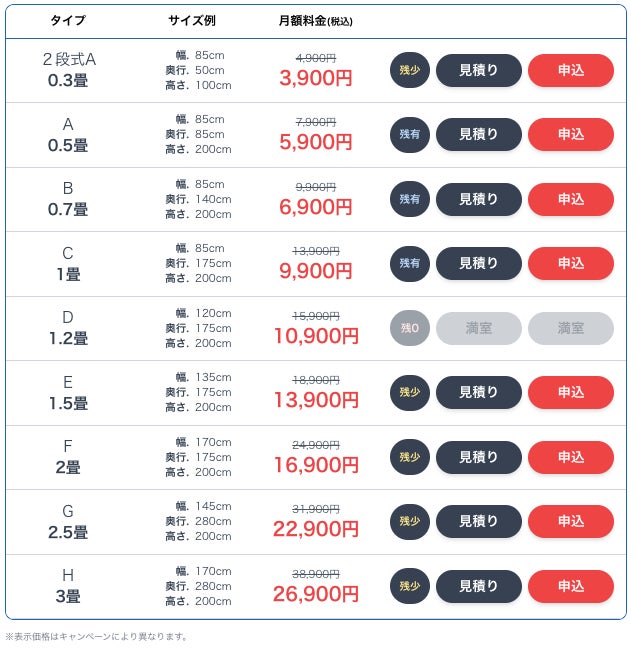The width and height of the screenshot is (631, 650).
Task: Apply with 申込 for type F 2畳
Action: click(x=570, y=457)
